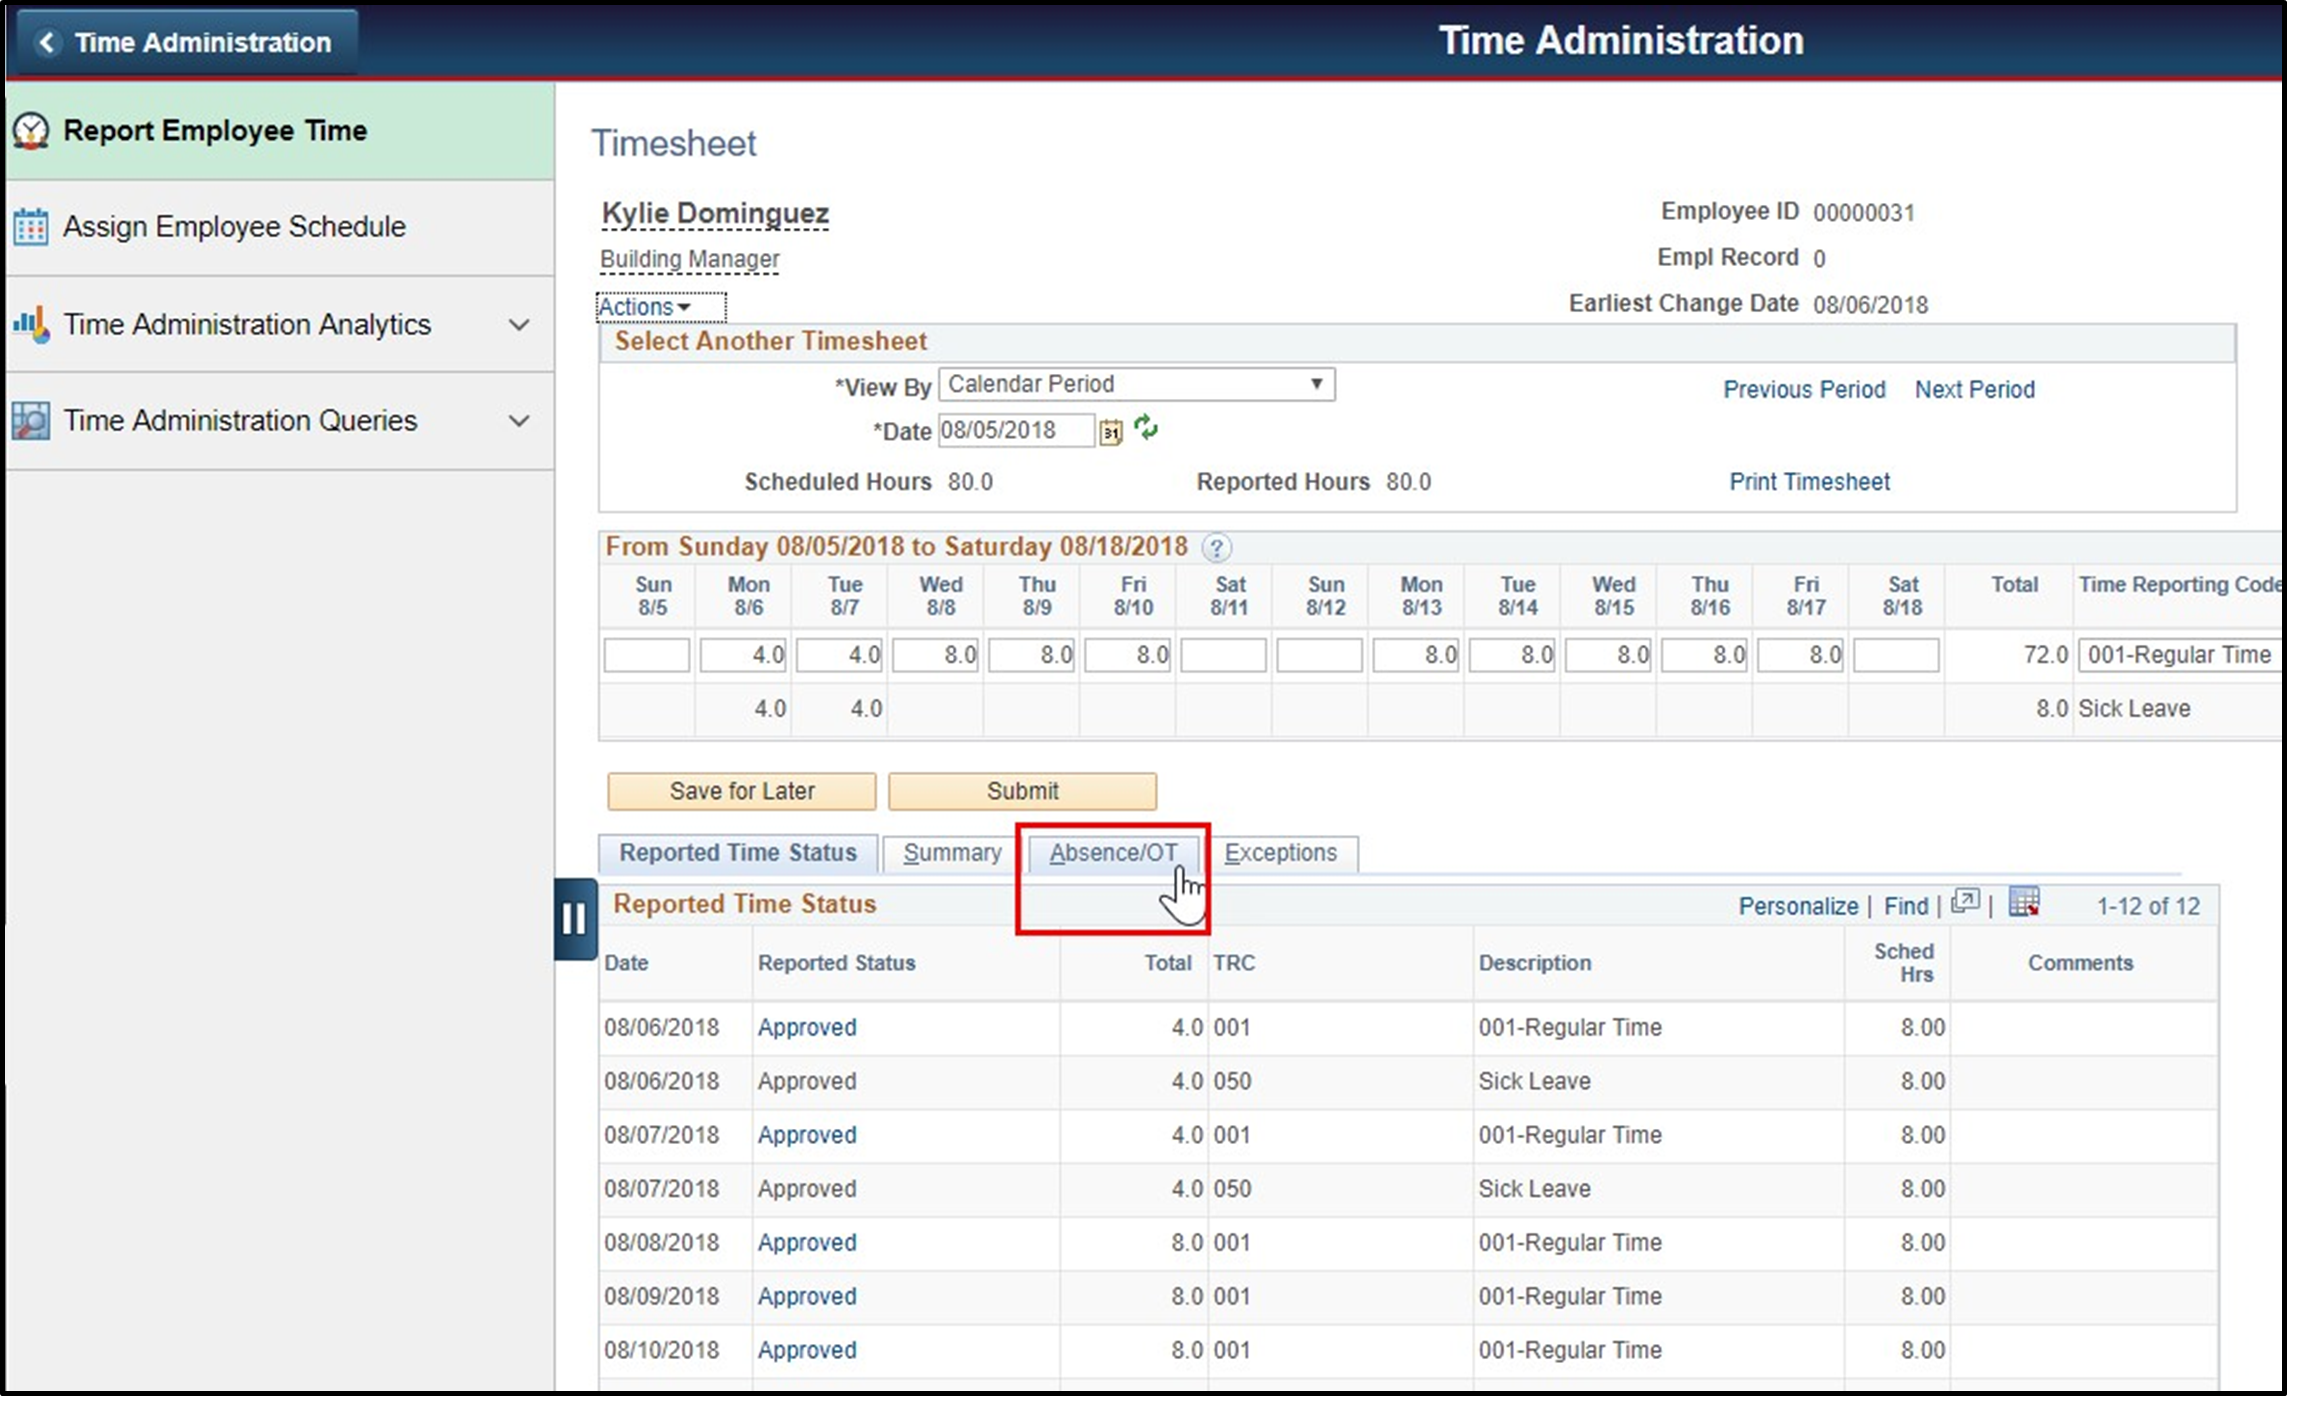
Task: Click the green refresh timesheet icon
Action: tap(1146, 430)
